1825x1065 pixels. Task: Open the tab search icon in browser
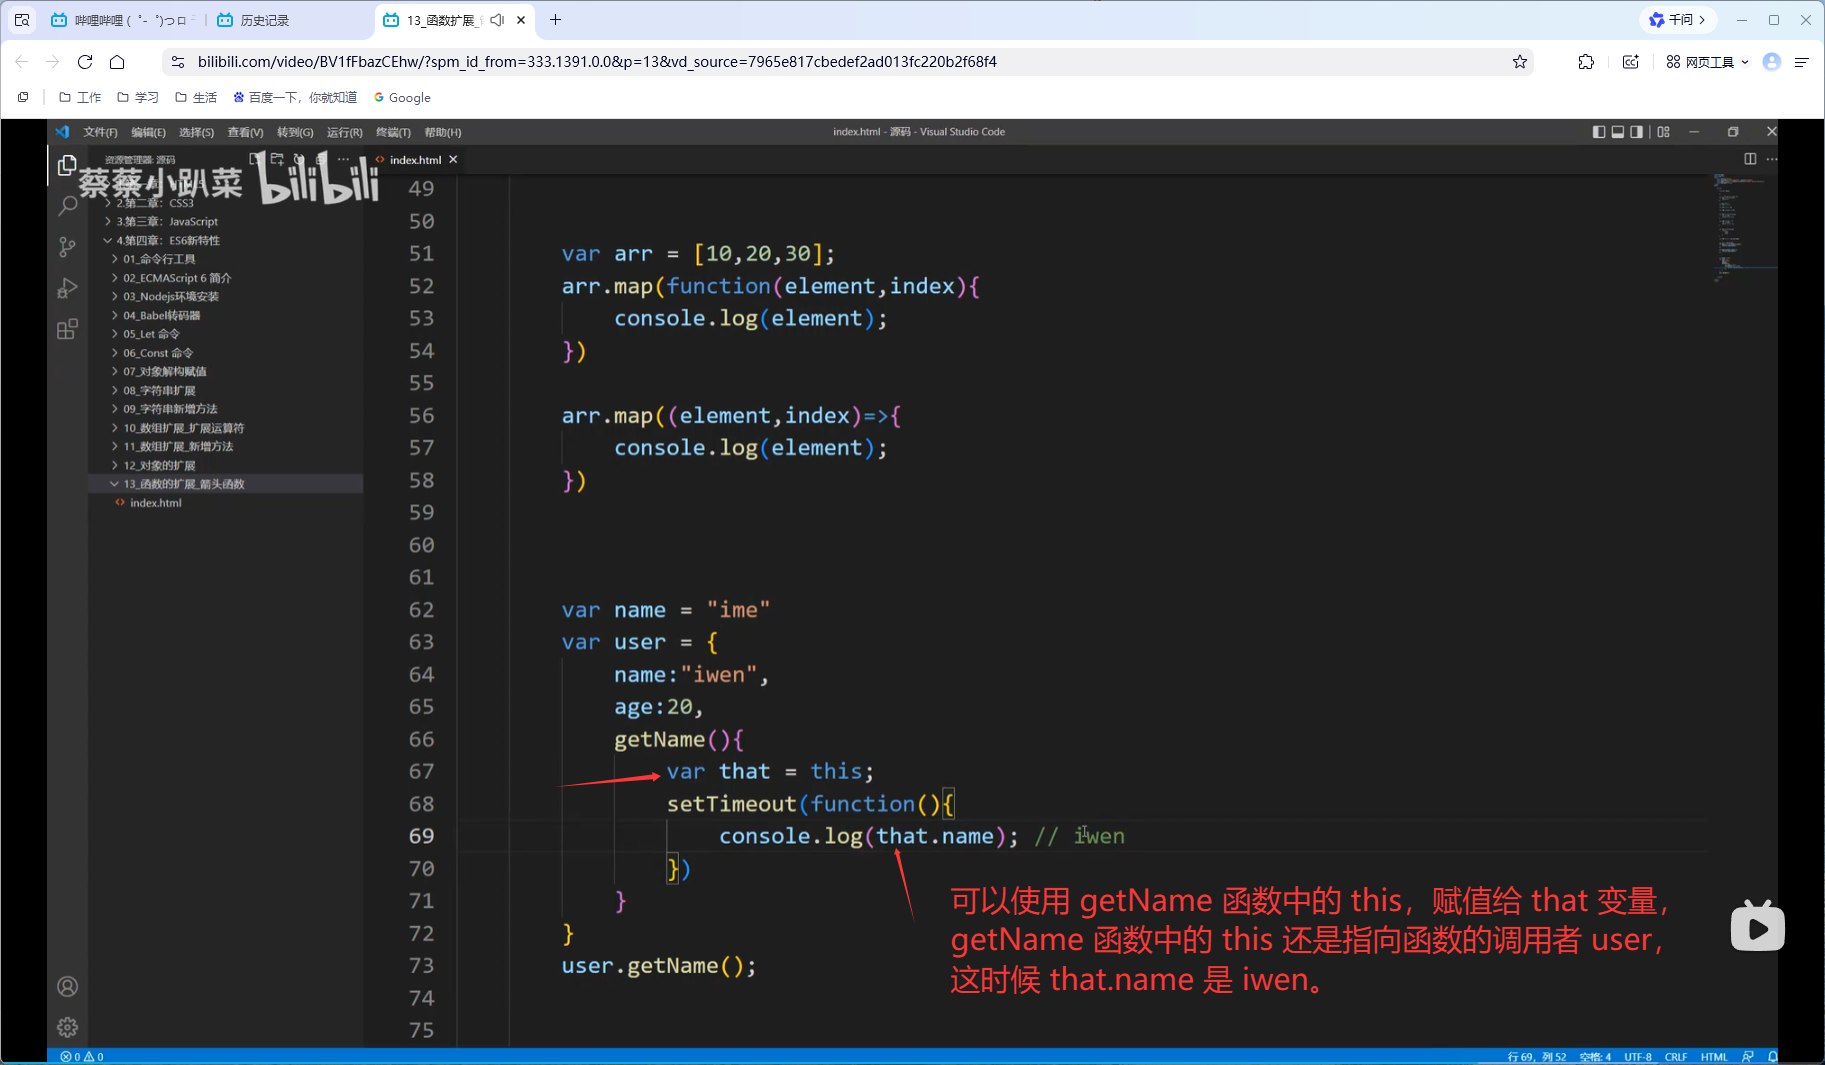pyautogui.click(x=22, y=20)
